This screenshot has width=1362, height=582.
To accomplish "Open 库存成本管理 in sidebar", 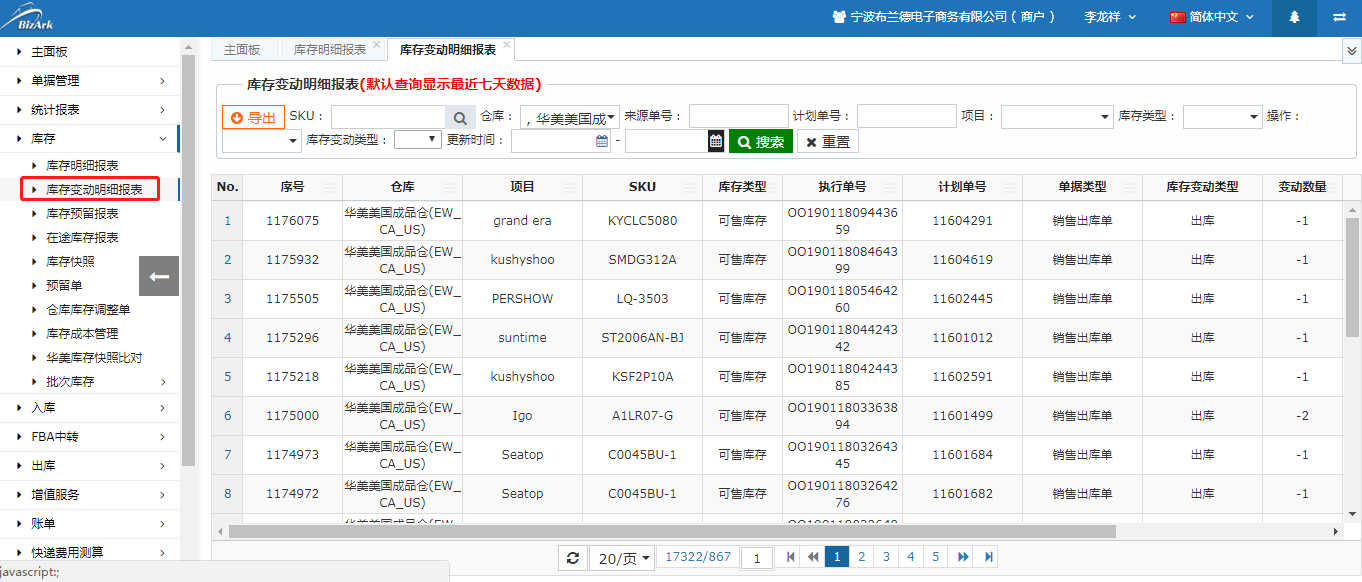I will point(82,334).
